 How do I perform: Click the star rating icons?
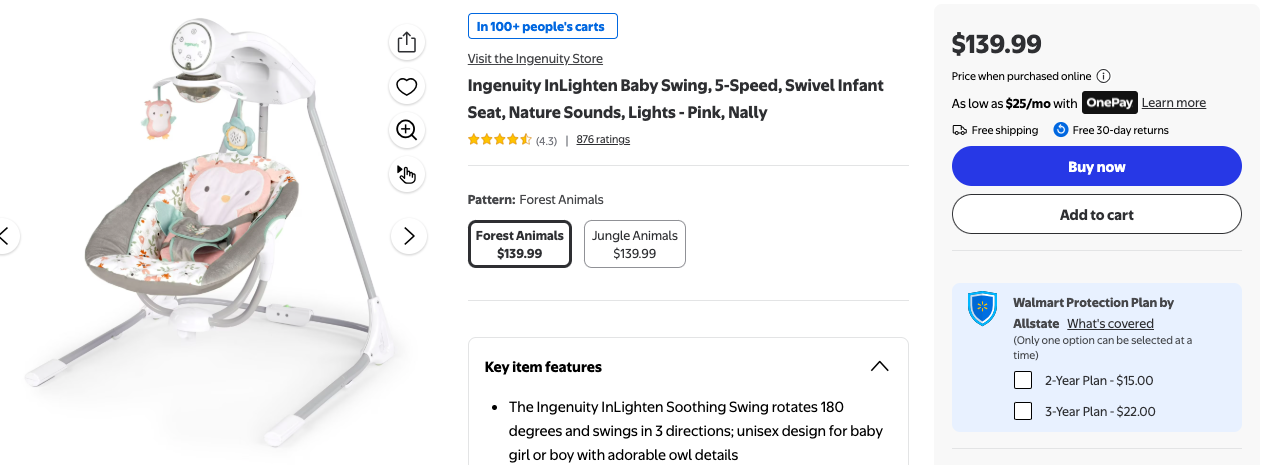pyautogui.click(x=499, y=140)
